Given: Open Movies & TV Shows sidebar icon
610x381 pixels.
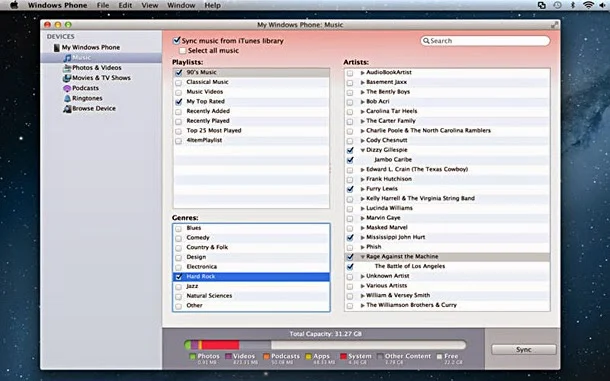Looking at the screenshot, I should (x=67, y=78).
